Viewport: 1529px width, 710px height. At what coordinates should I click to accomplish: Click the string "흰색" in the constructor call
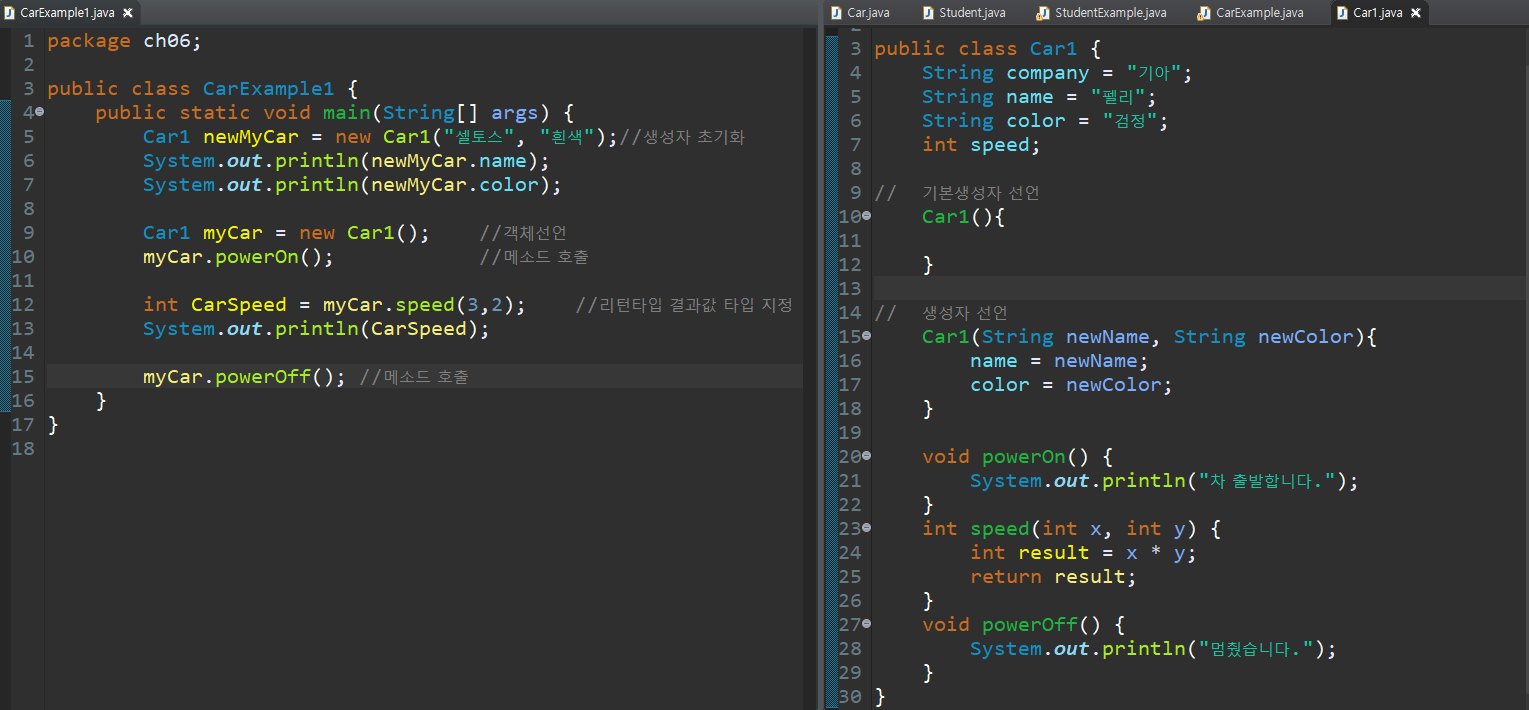tap(568, 137)
